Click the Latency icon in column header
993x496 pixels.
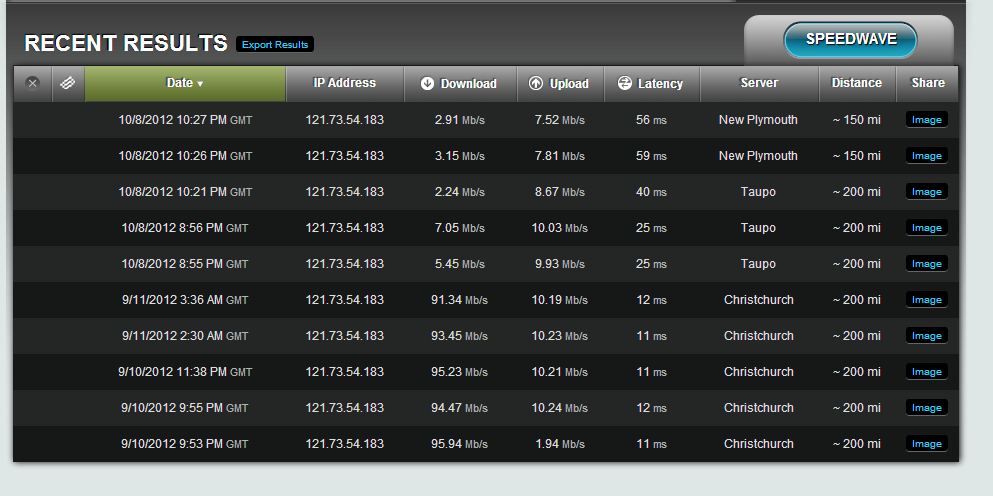[x=624, y=83]
